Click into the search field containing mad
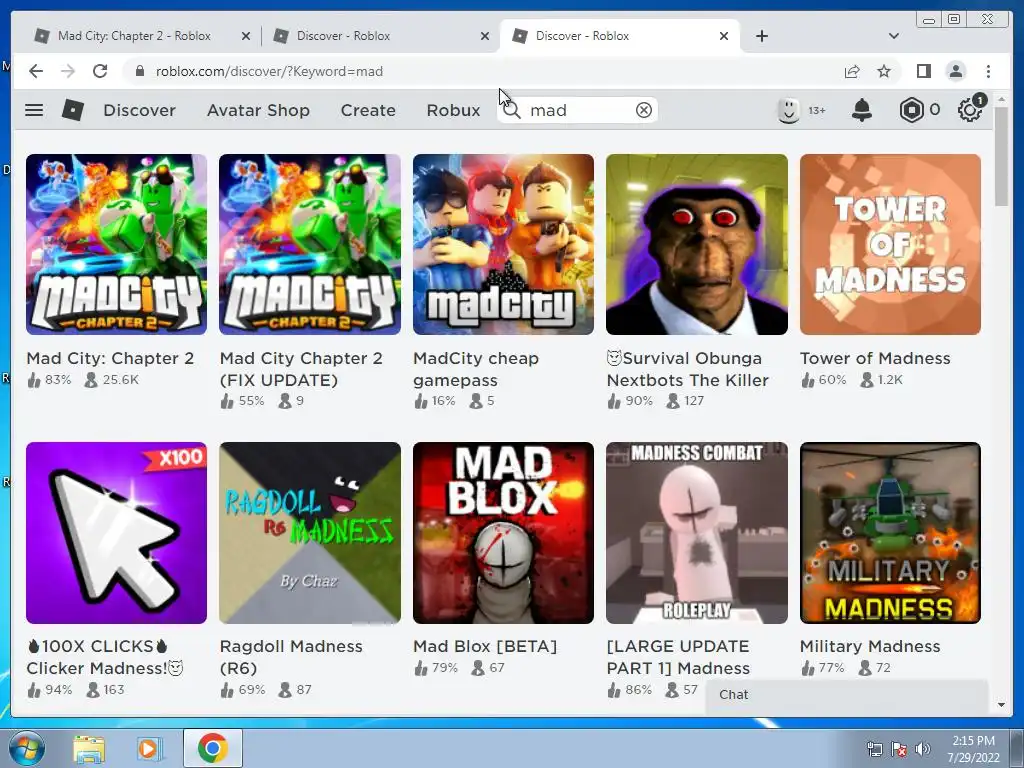 [580, 110]
